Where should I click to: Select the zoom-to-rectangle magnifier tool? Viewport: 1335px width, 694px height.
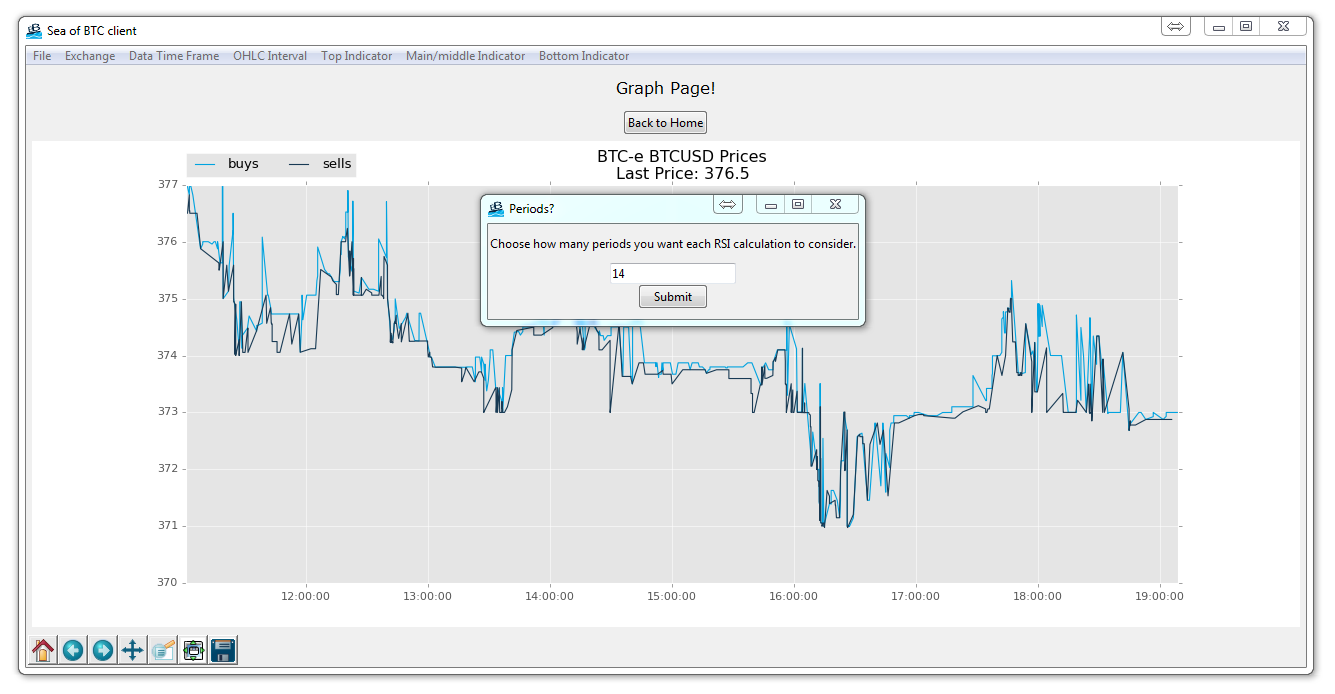pyautogui.click(x=162, y=650)
